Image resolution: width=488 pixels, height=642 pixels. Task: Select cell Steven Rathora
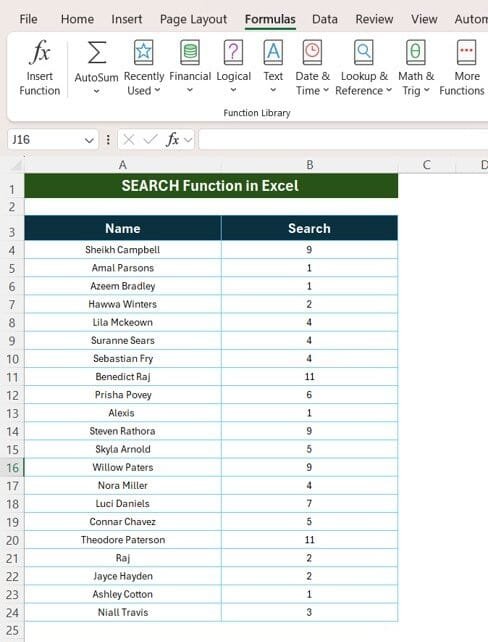tap(123, 431)
